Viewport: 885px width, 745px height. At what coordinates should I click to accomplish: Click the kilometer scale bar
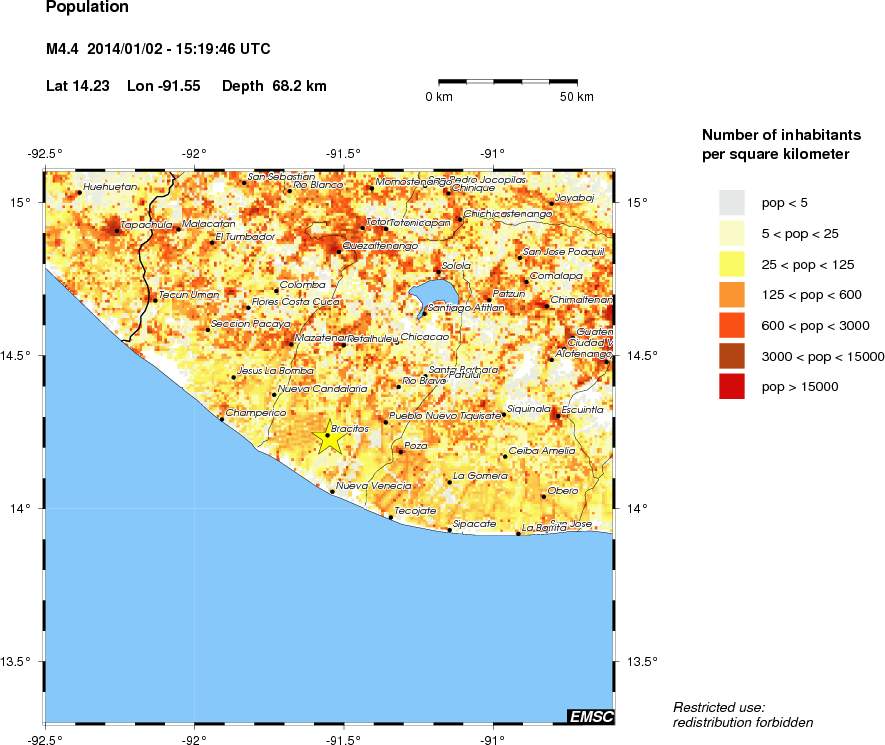click(x=507, y=79)
